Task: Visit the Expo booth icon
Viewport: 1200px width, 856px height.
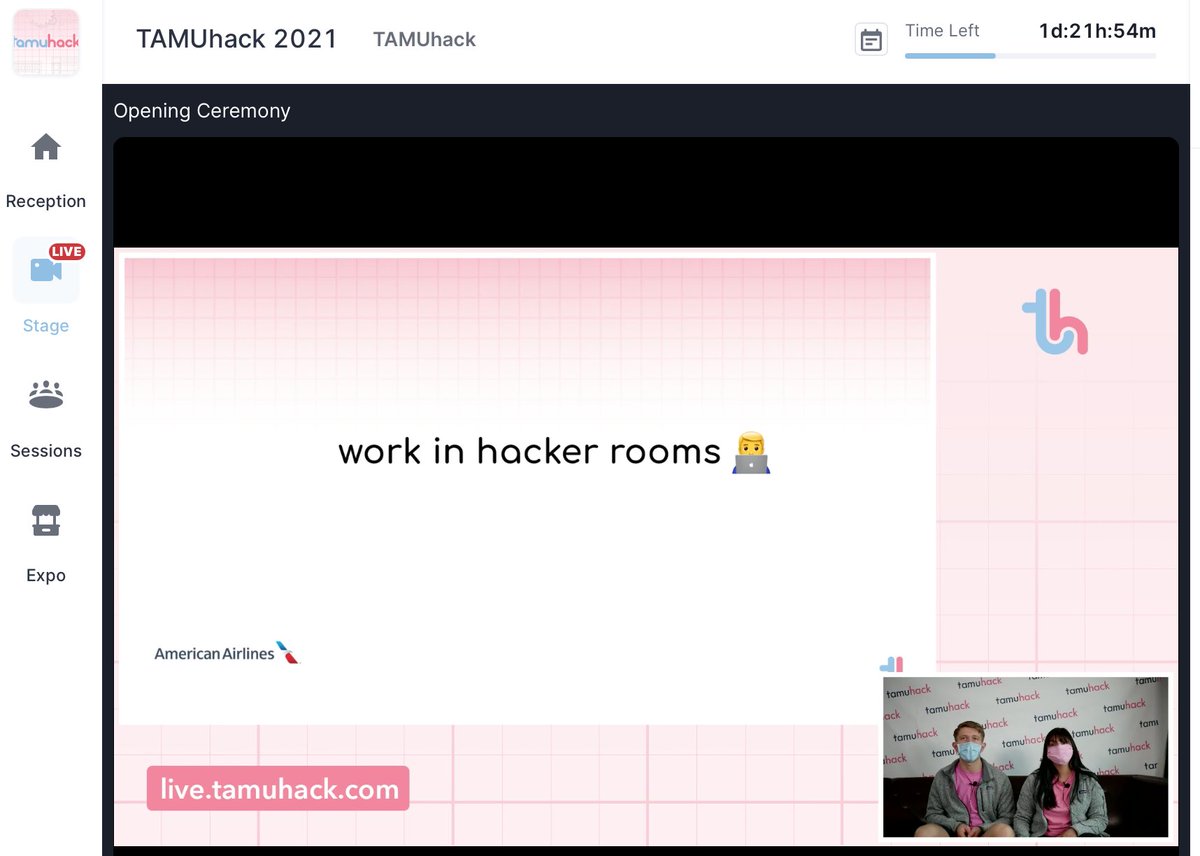Action: 46,520
